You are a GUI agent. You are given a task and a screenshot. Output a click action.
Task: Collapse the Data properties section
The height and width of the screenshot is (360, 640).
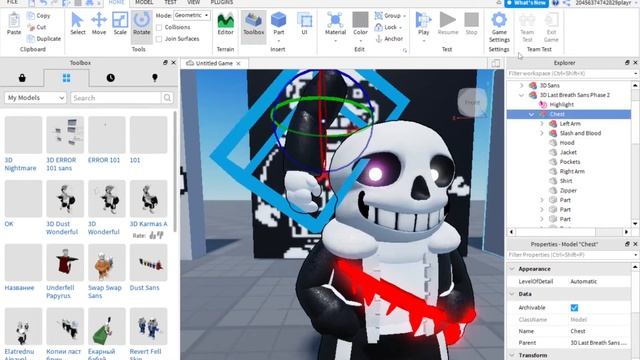coord(512,294)
